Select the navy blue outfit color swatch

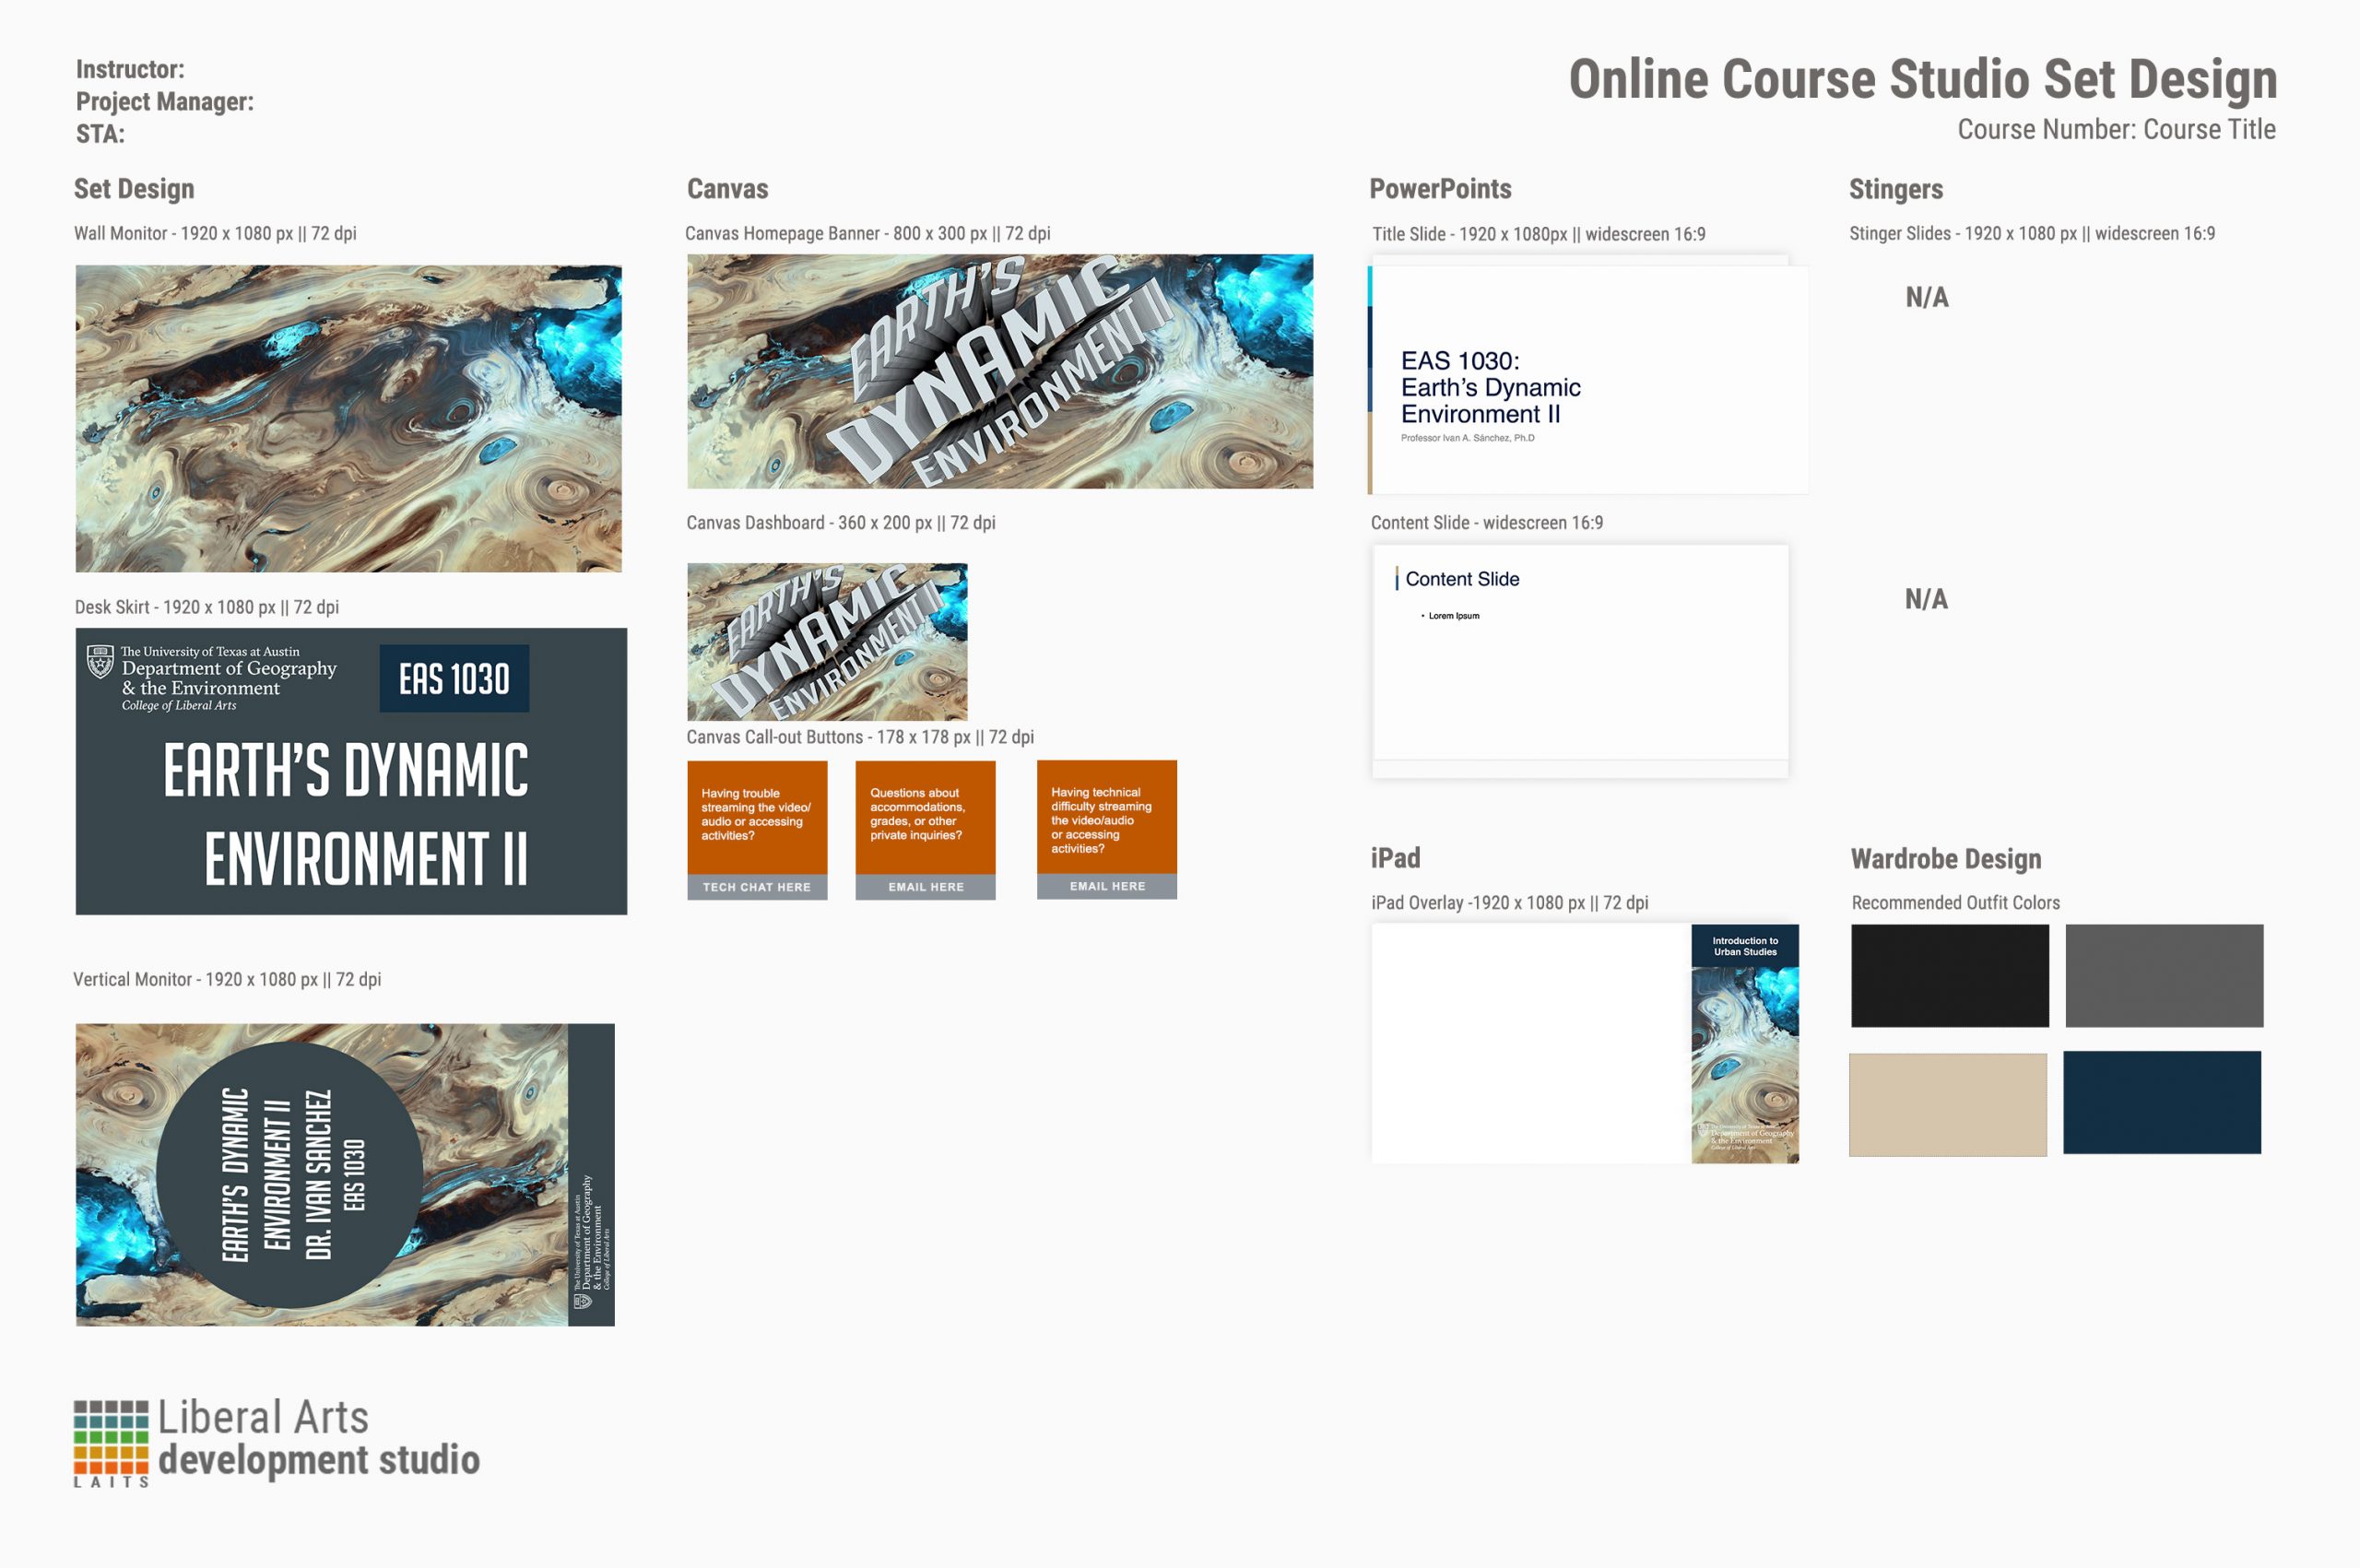coord(2161,1102)
